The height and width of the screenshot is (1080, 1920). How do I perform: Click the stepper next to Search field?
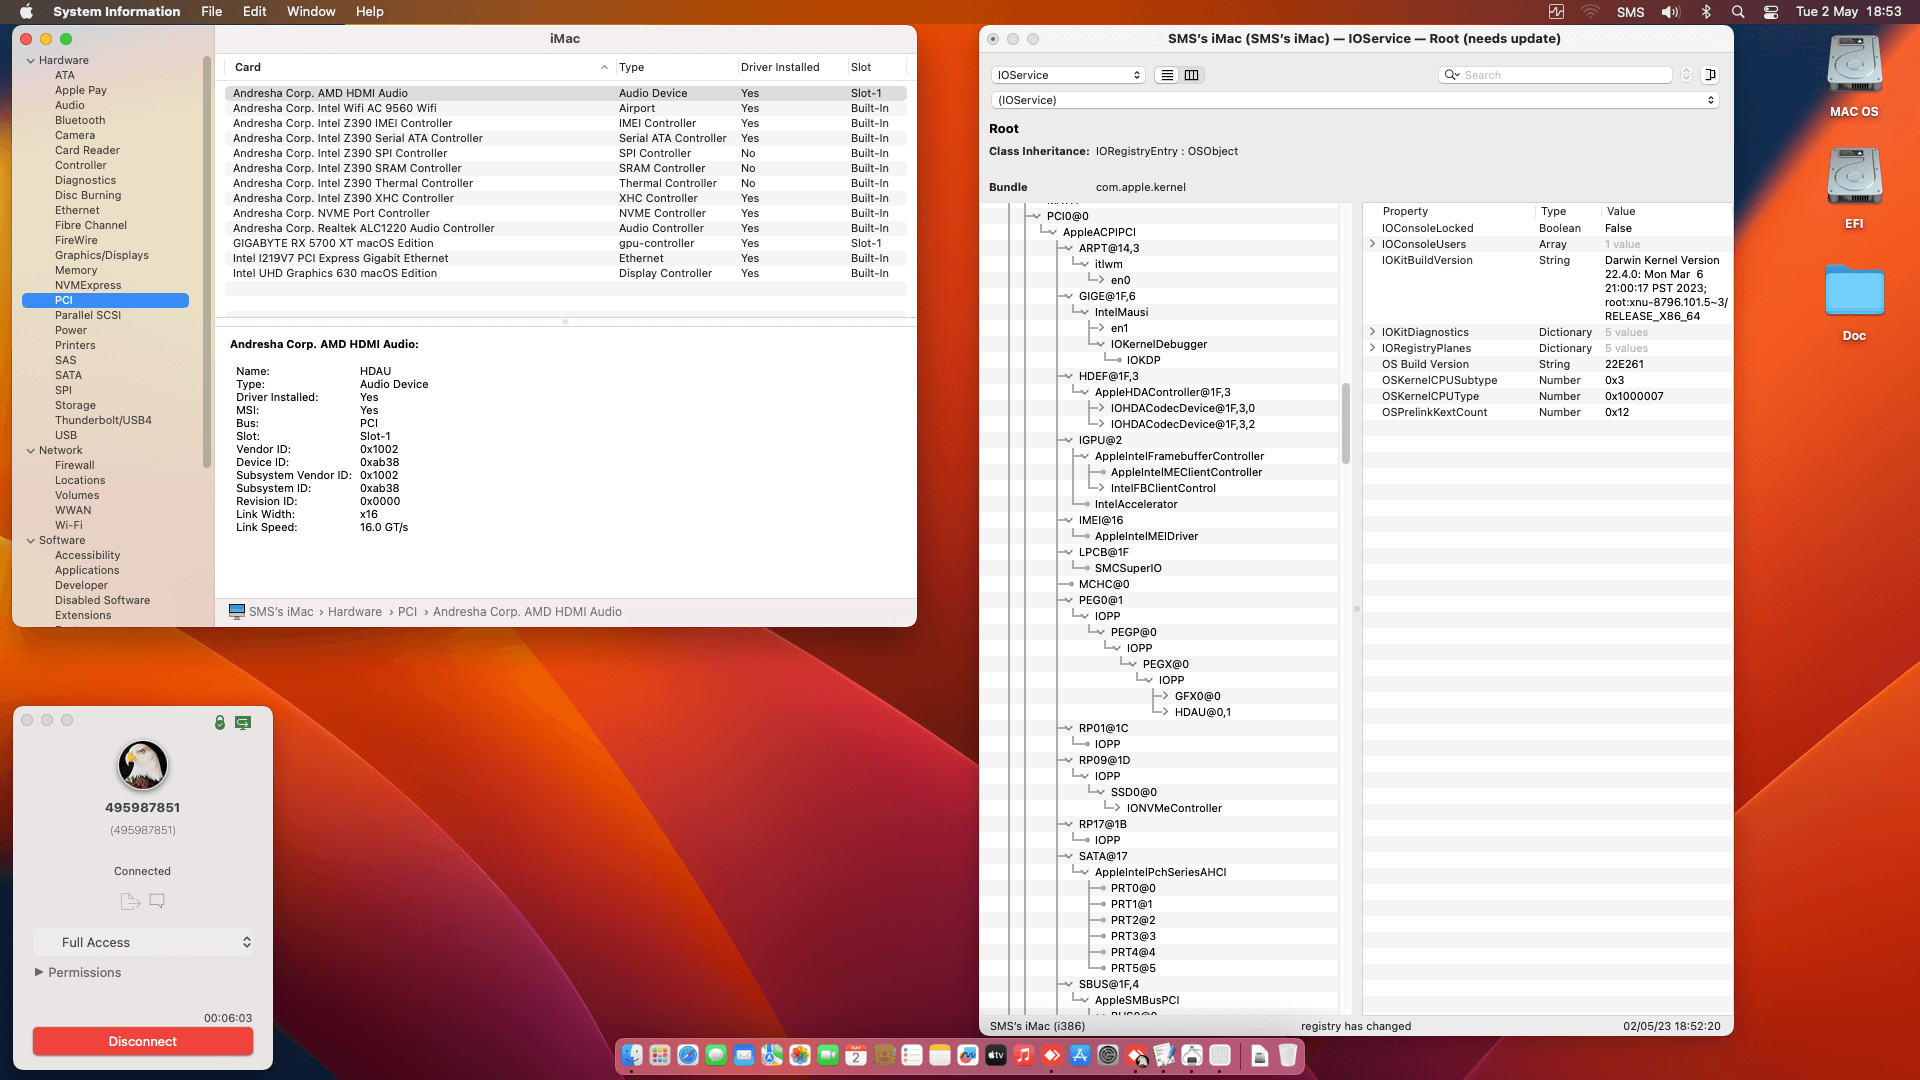click(x=1686, y=75)
